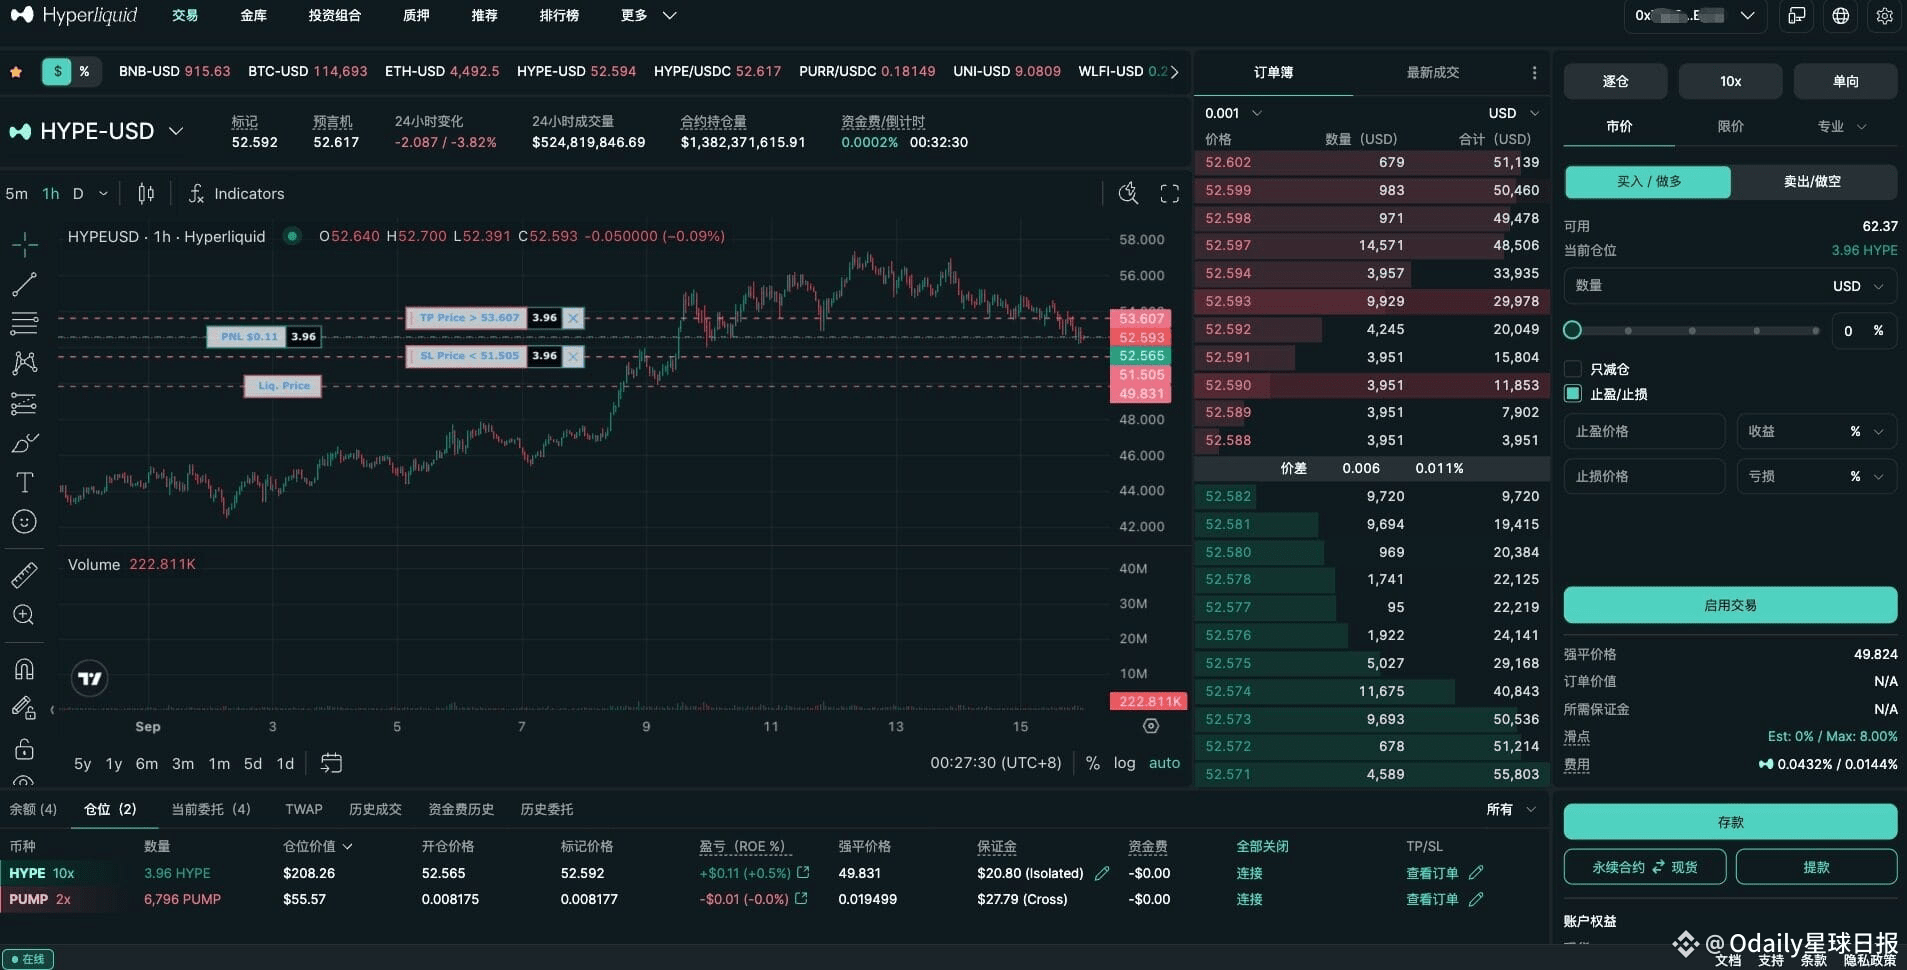The height and width of the screenshot is (970, 1907).
Task: Uncheck the 止盈/止损 checkbox
Action: pyautogui.click(x=1573, y=394)
